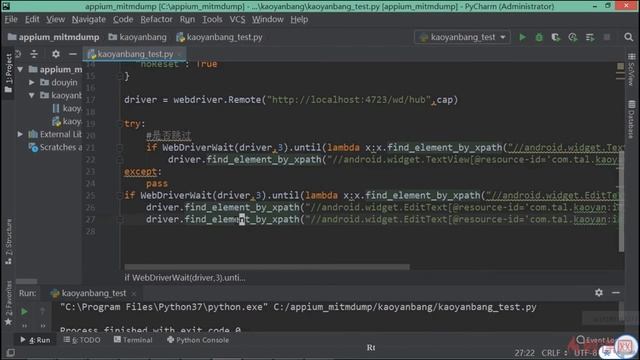The image size is (640, 360).
Task: Open the Terminal tab
Action: [133, 340]
